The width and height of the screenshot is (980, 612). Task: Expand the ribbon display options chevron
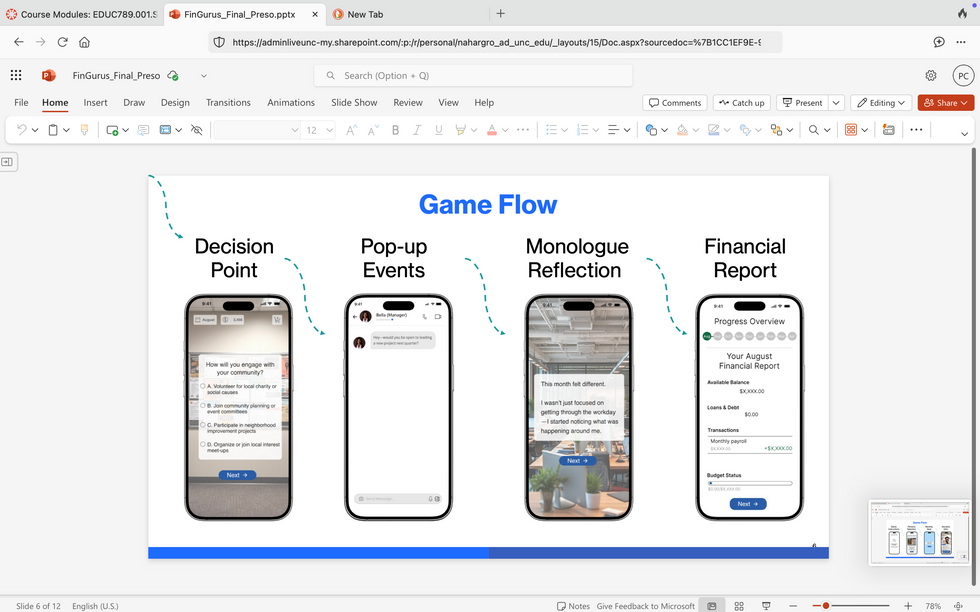pyautogui.click(x=964, y=134)
